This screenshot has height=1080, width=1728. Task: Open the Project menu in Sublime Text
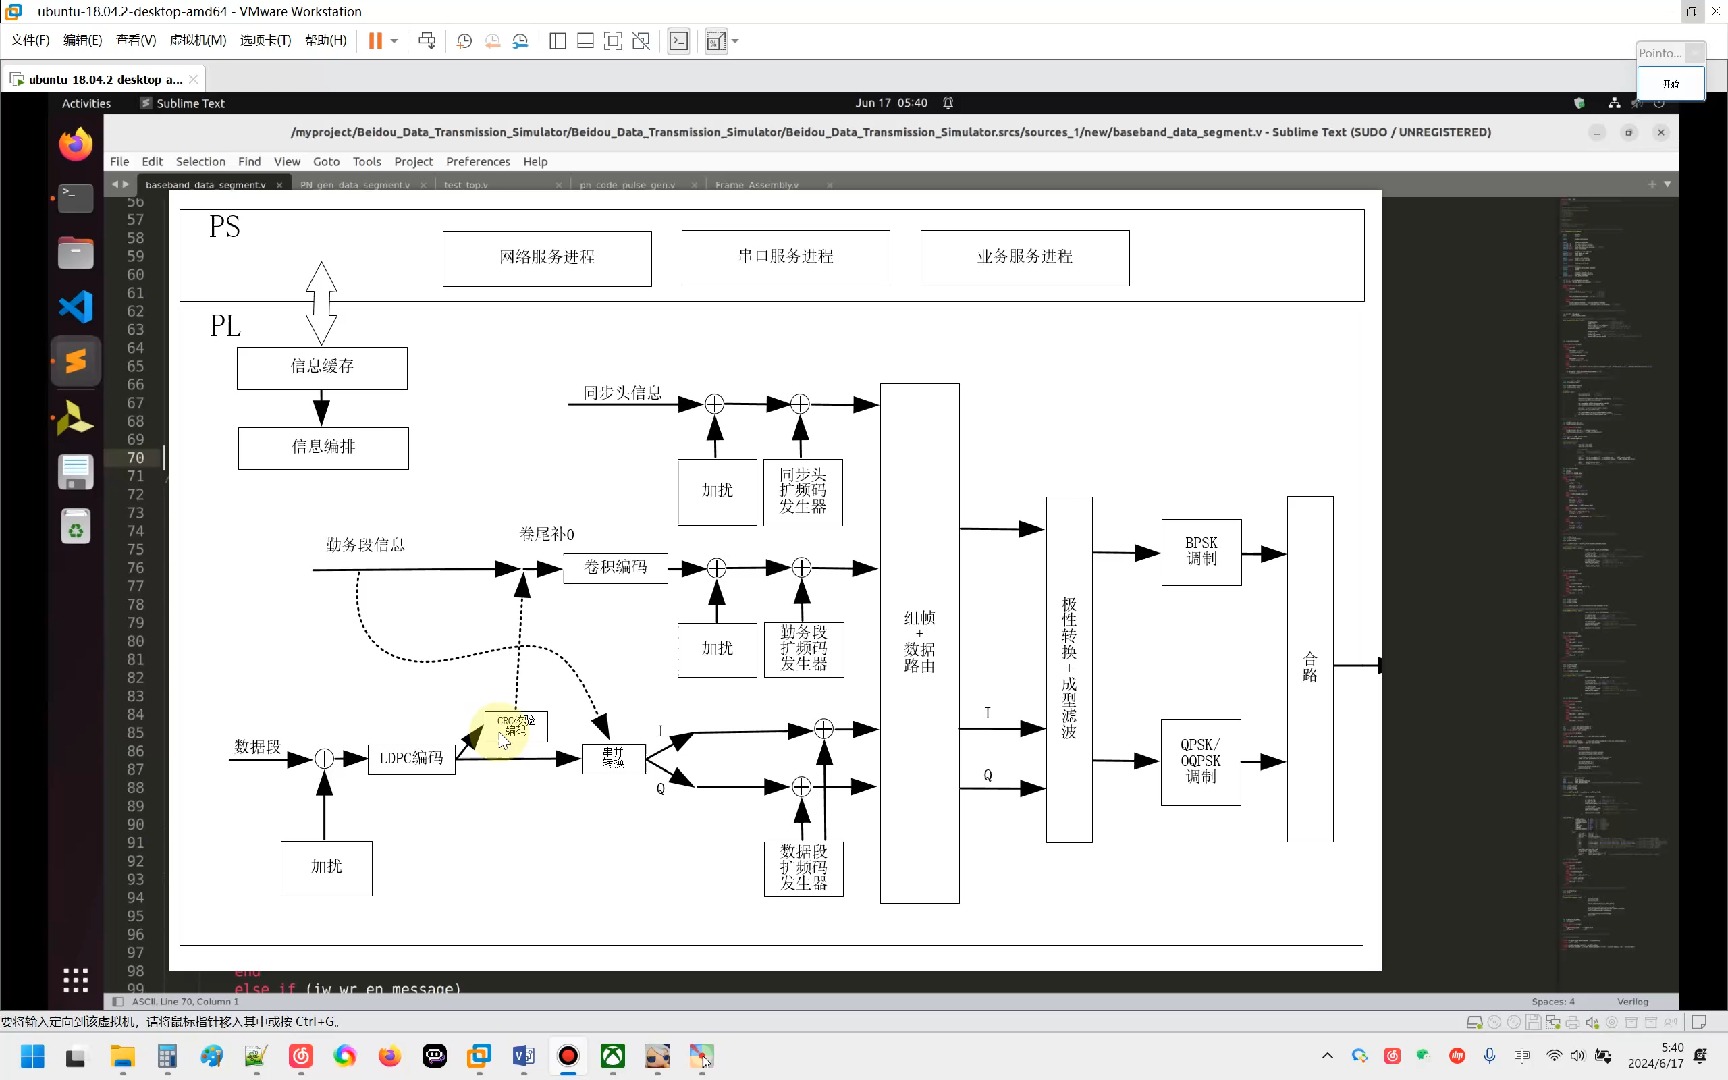pyautogui.click(x=414, y=161)
